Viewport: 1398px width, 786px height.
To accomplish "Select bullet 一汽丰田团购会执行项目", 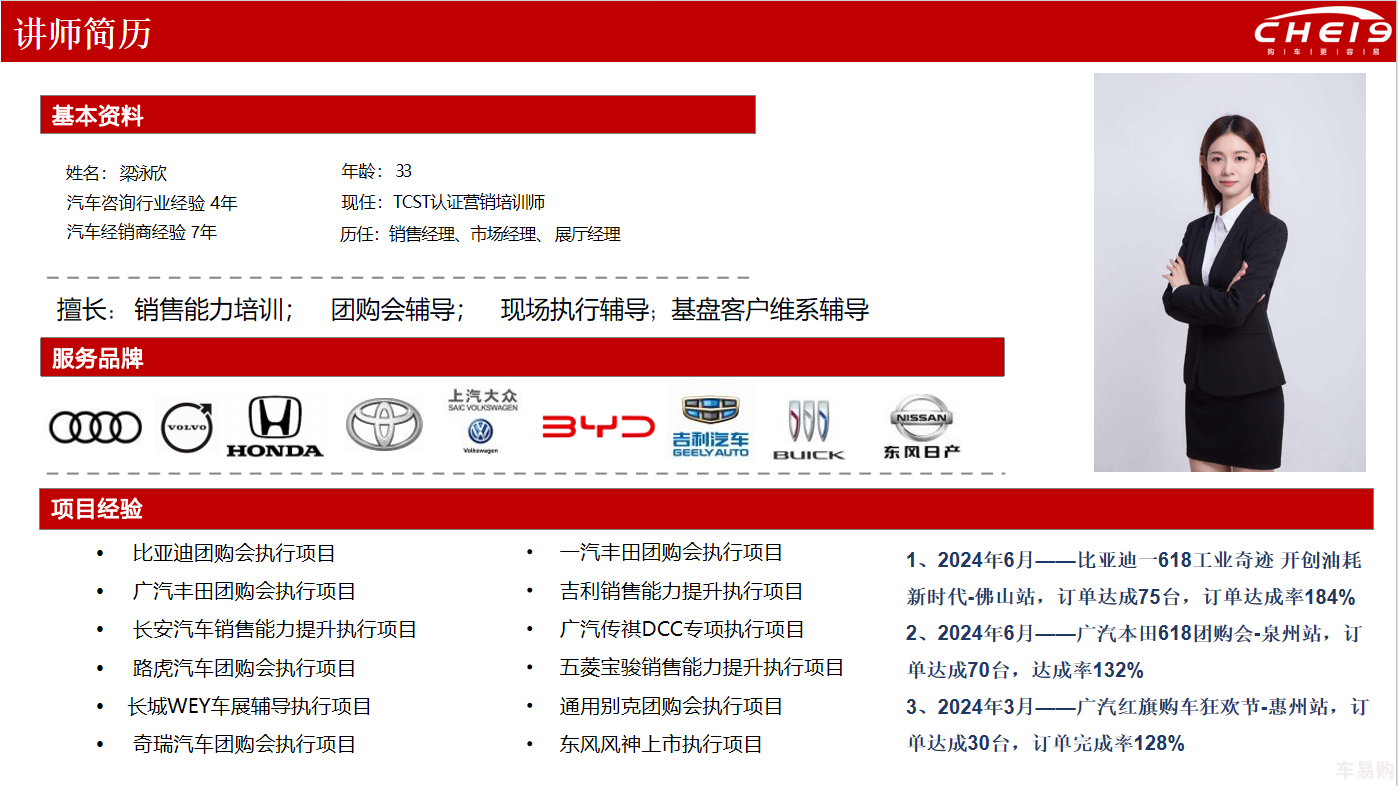I will (671, 552).
